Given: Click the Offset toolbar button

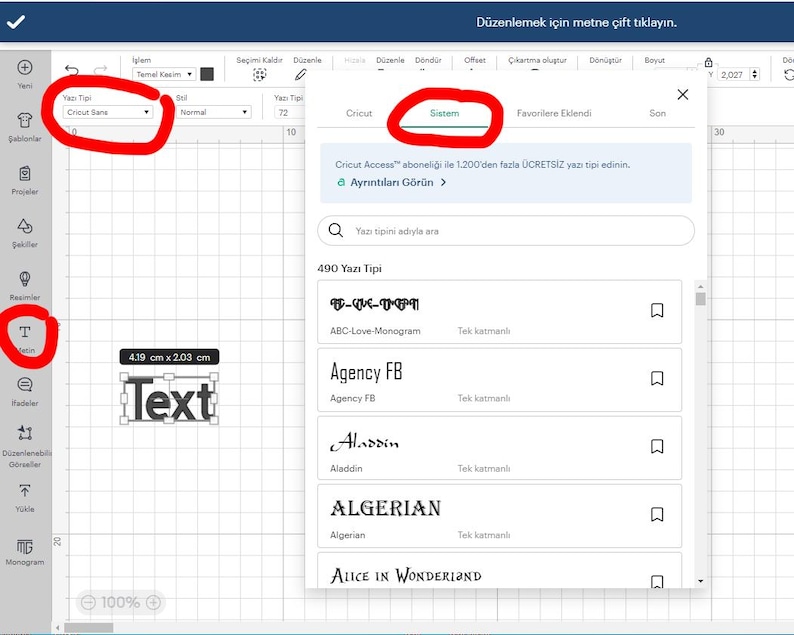Looking at the screenshot, I should click(474, 60).
